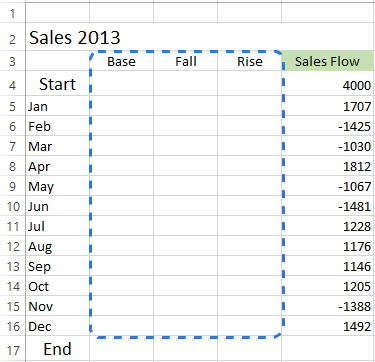Screen dimensions: 375x362
Task: Click the cell containing 1707
Action: (328, 106)
